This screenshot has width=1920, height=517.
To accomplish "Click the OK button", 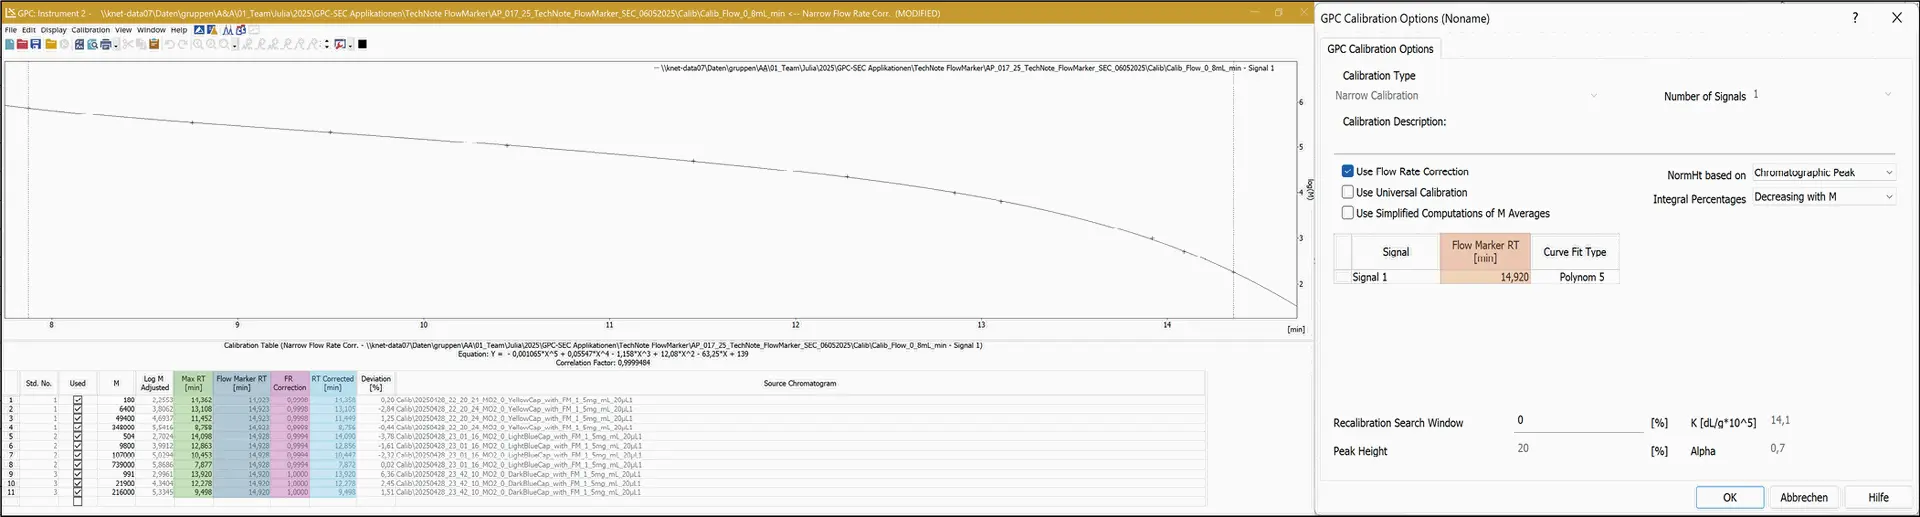I will pyautogui.click(x=1730, y=497).
